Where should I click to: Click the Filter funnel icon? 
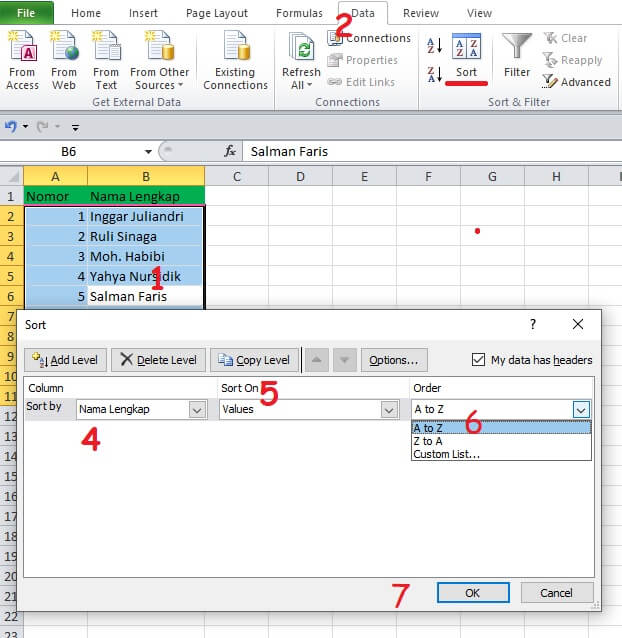[517, 47]
